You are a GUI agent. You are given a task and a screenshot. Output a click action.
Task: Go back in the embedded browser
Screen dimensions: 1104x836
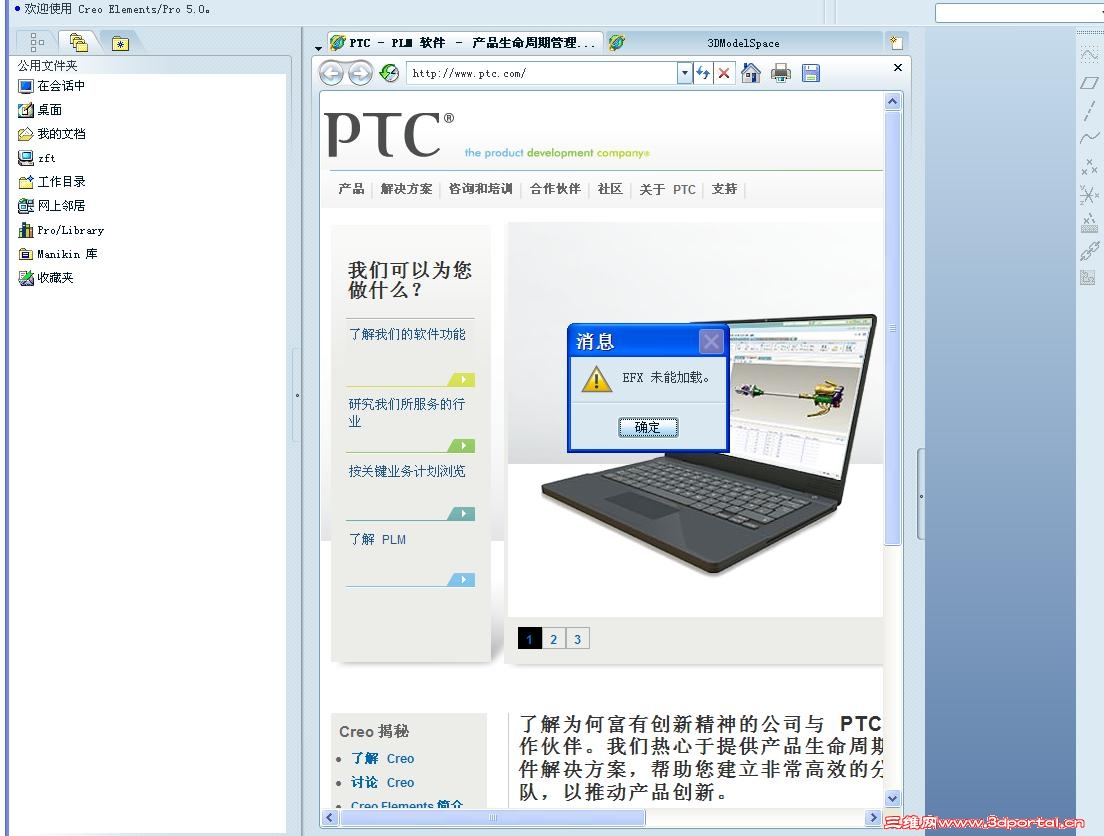tap(332, 73)
